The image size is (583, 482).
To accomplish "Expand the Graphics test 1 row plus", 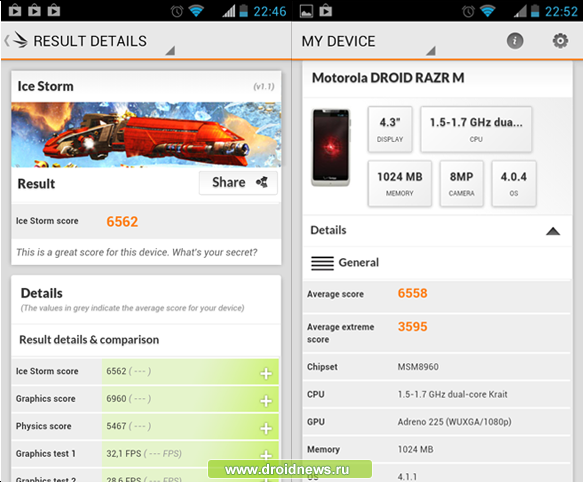I will 266,455.
